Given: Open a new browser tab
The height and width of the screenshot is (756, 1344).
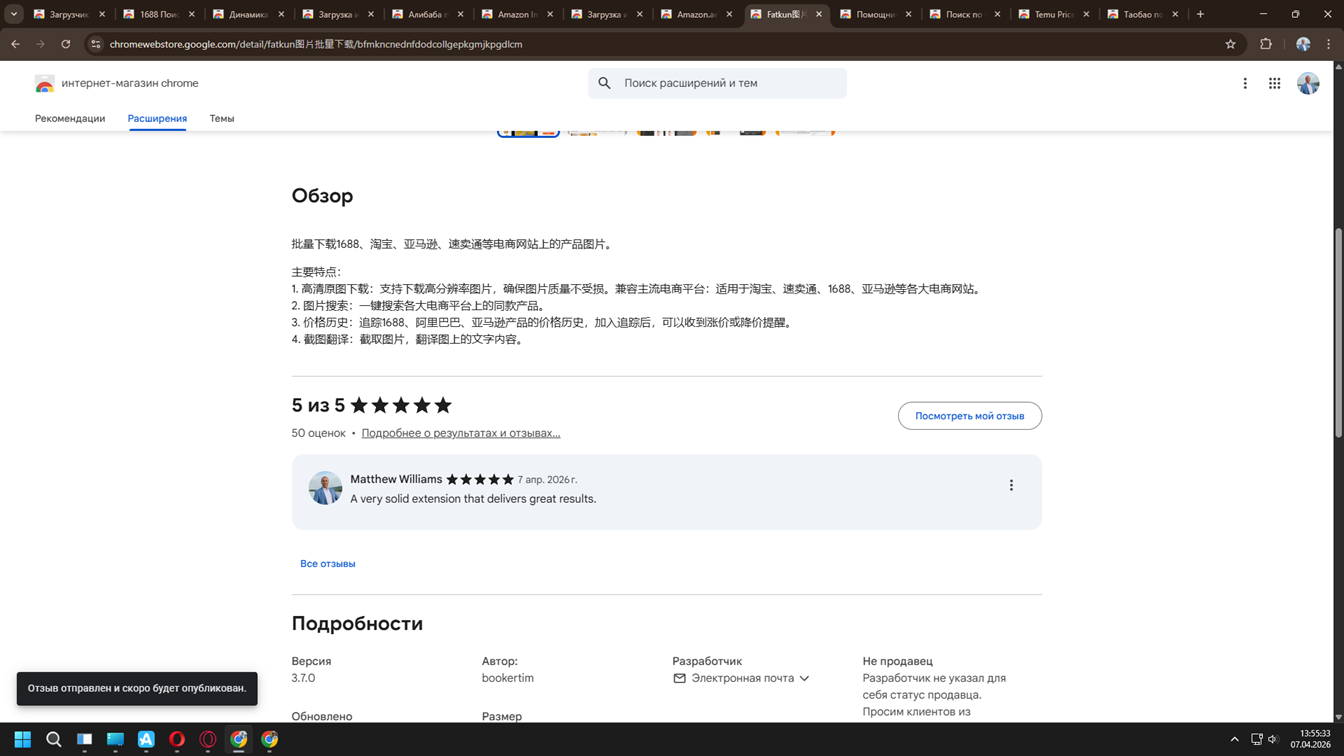Looking at the screenshot, I should (x=1200, y=14).
